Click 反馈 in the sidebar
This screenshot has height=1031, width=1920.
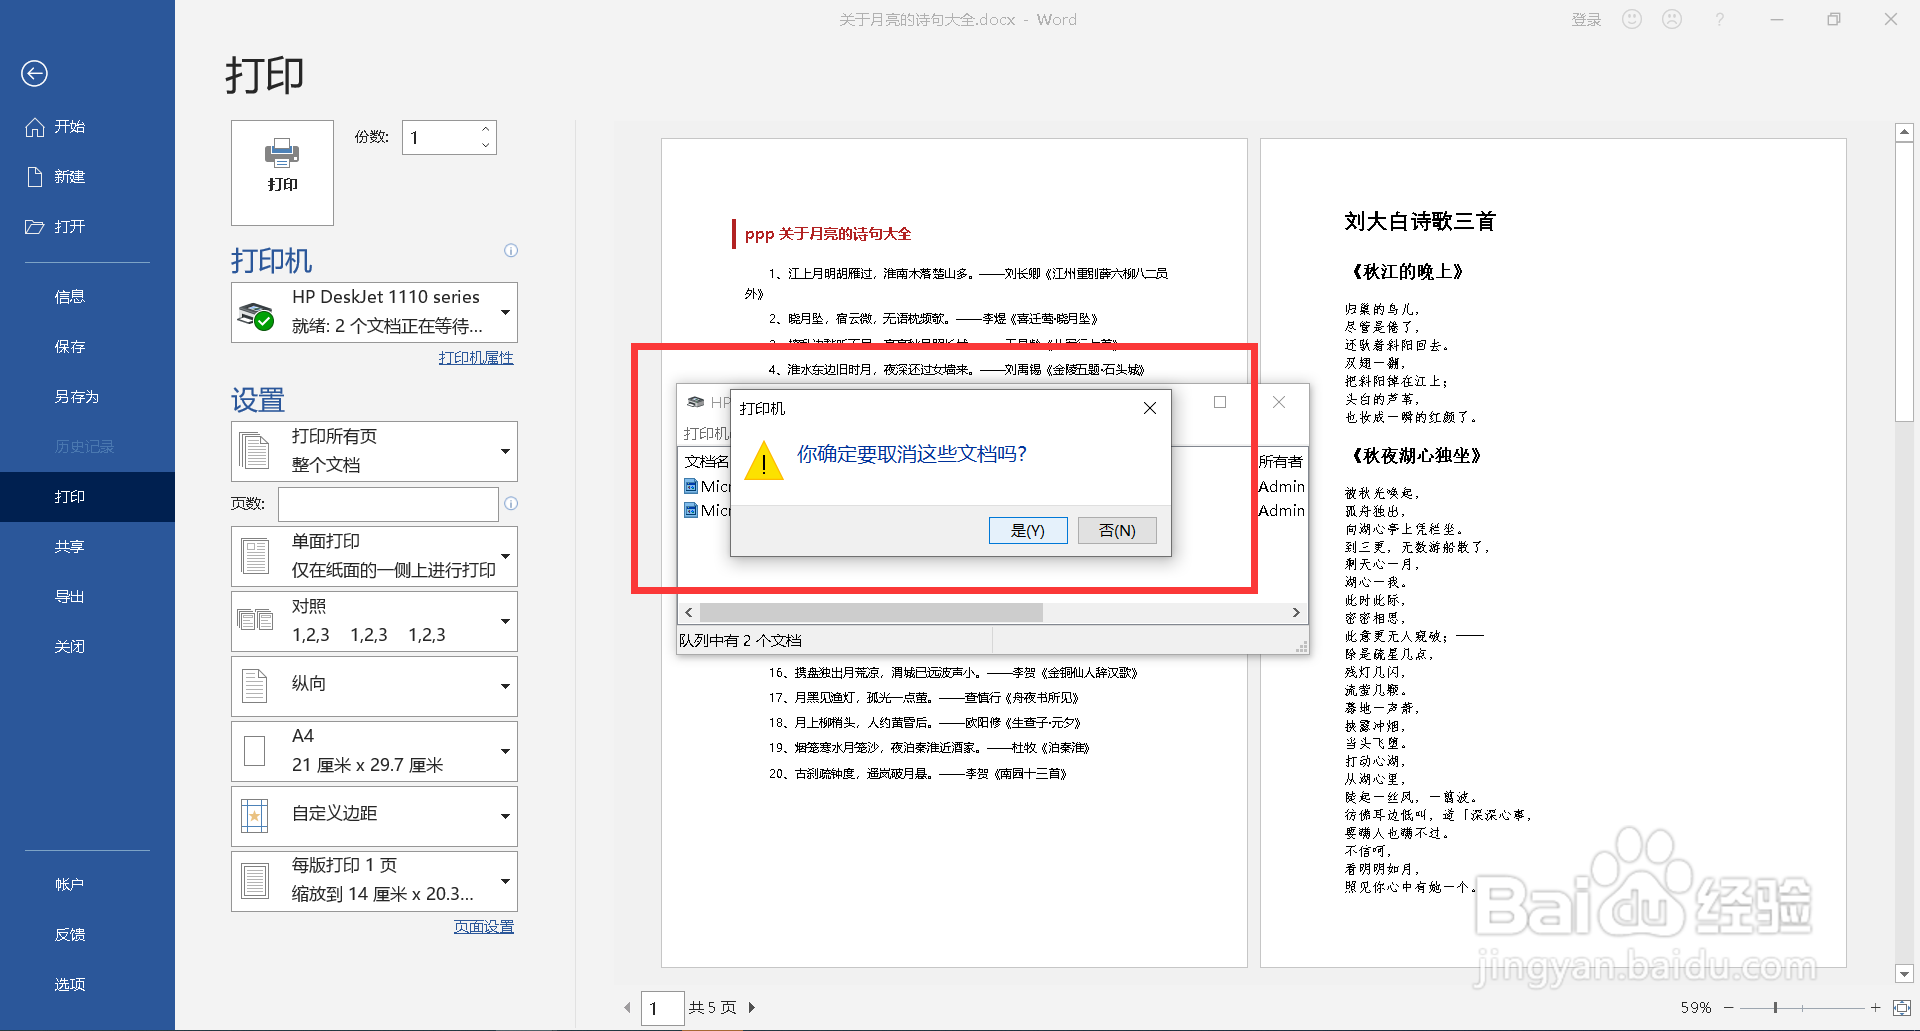point(70,935)
